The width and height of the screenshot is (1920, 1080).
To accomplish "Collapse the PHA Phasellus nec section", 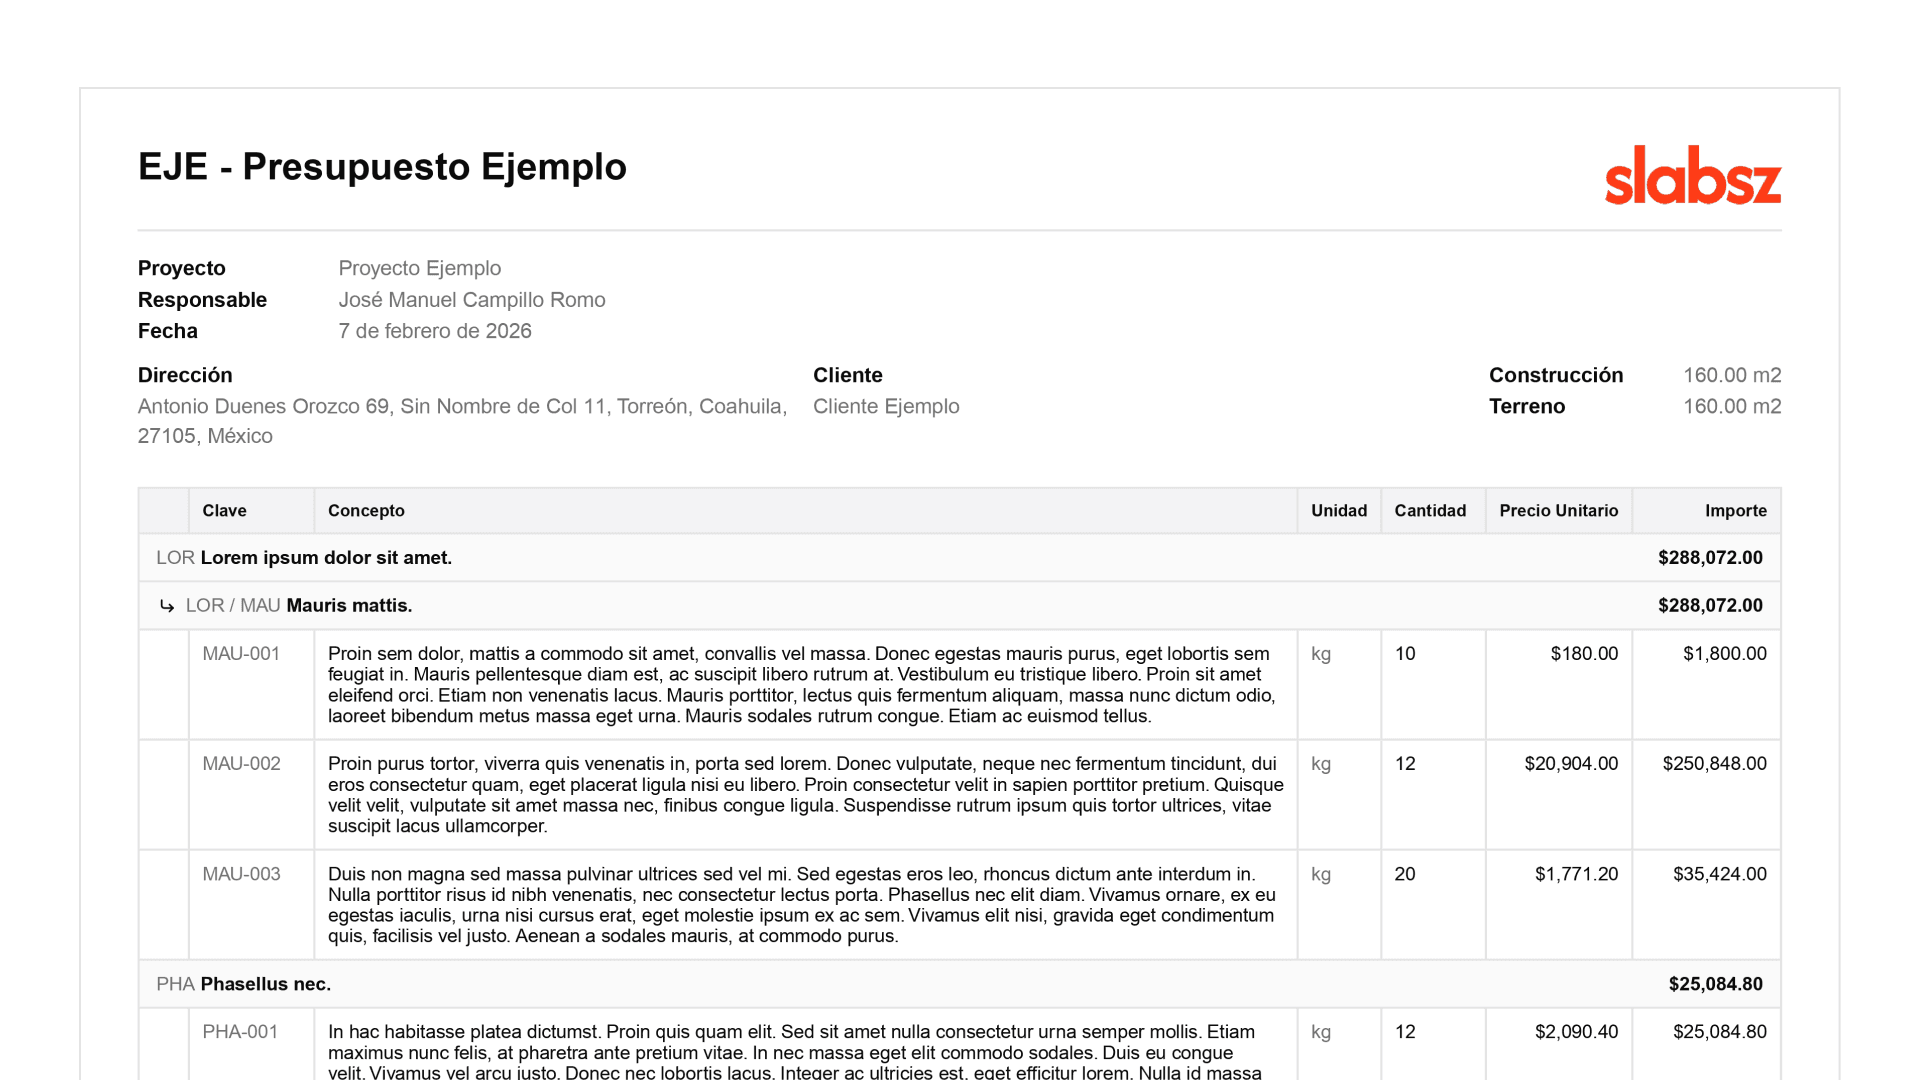I will (264, 984).
